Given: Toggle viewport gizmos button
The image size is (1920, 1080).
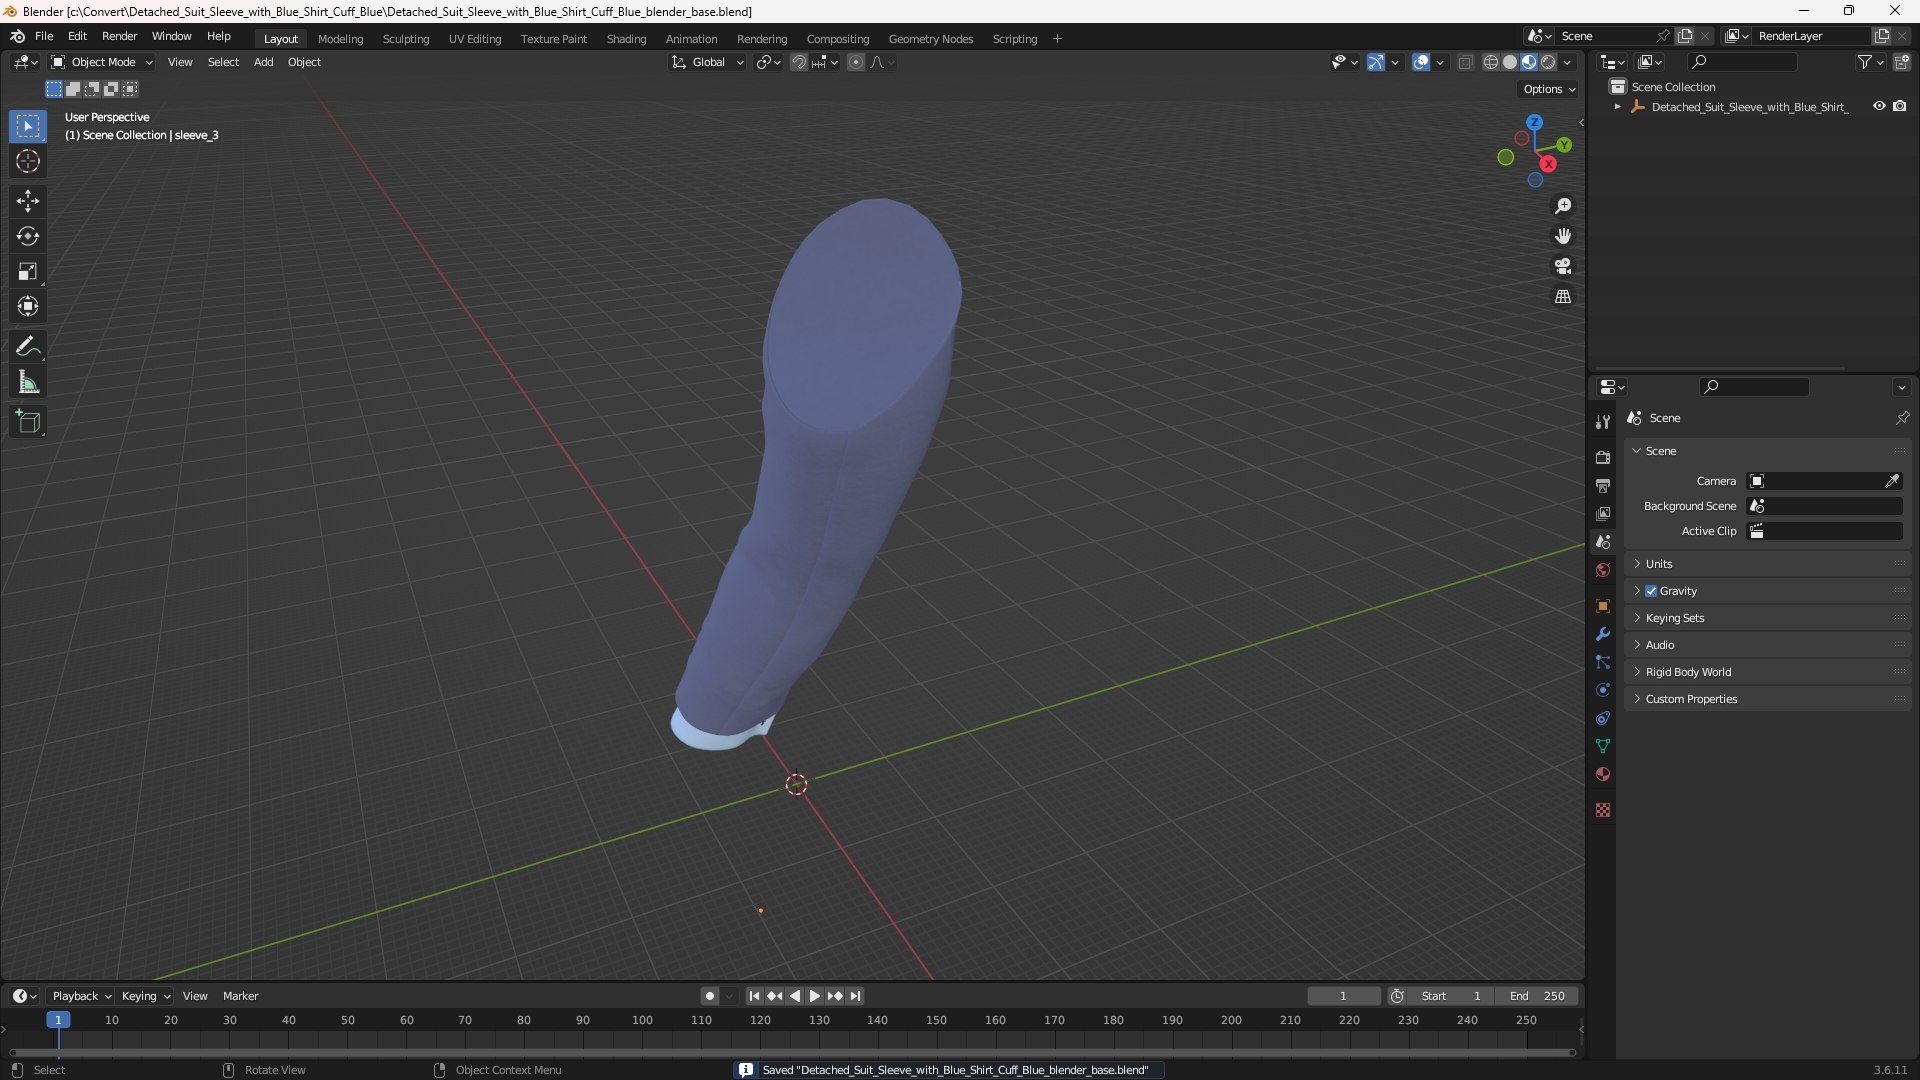Looking at the screenshot, I should [1376, 62].
